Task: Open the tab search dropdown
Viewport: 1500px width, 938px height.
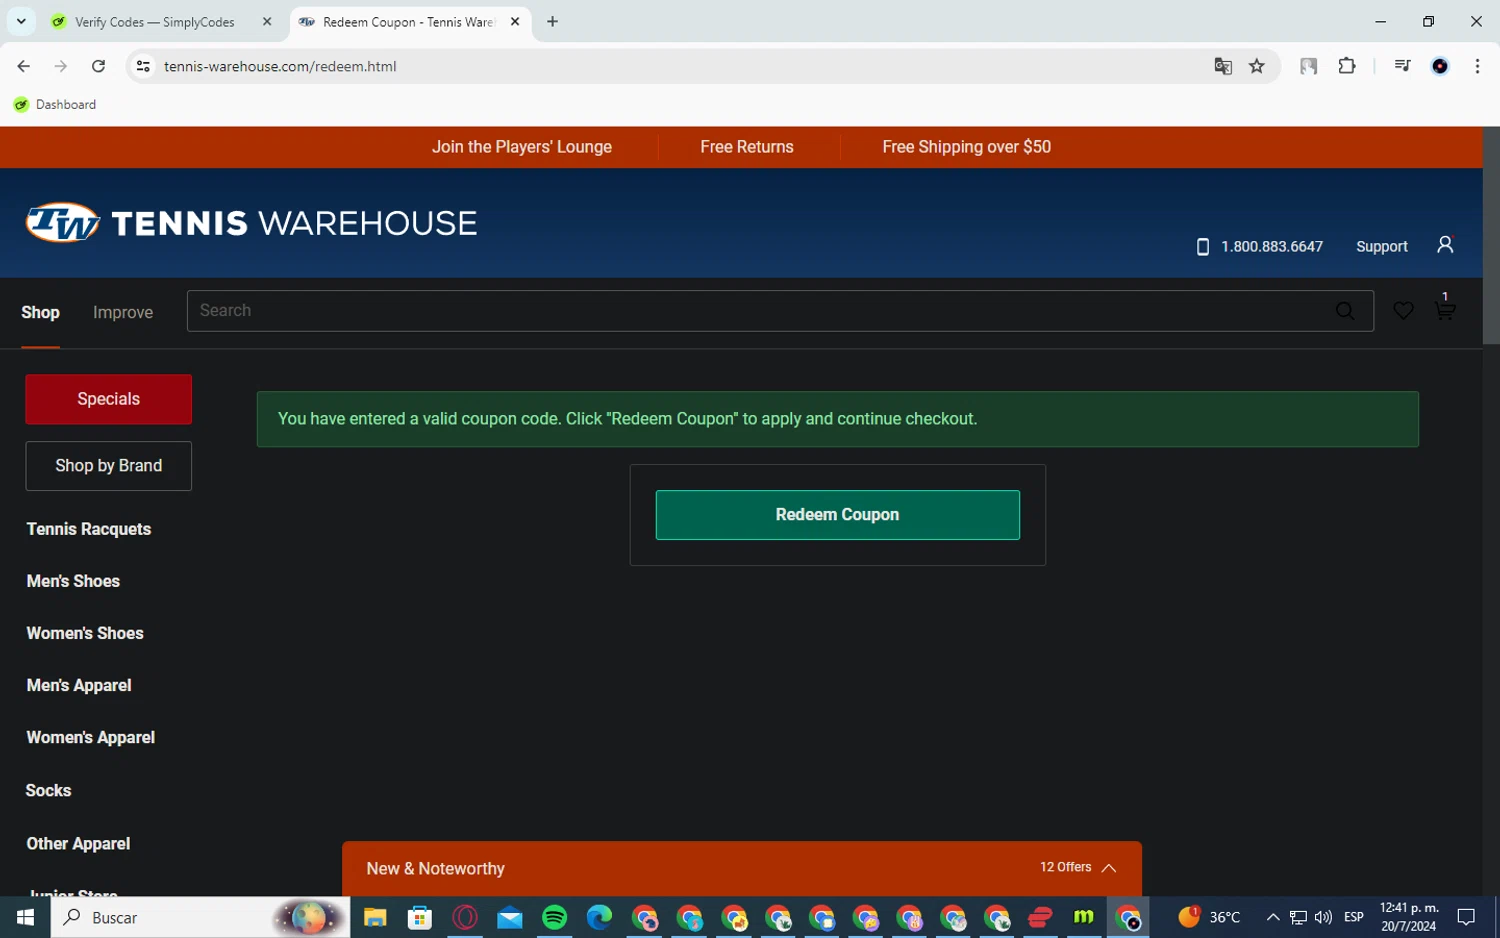Action: (21, 22)
